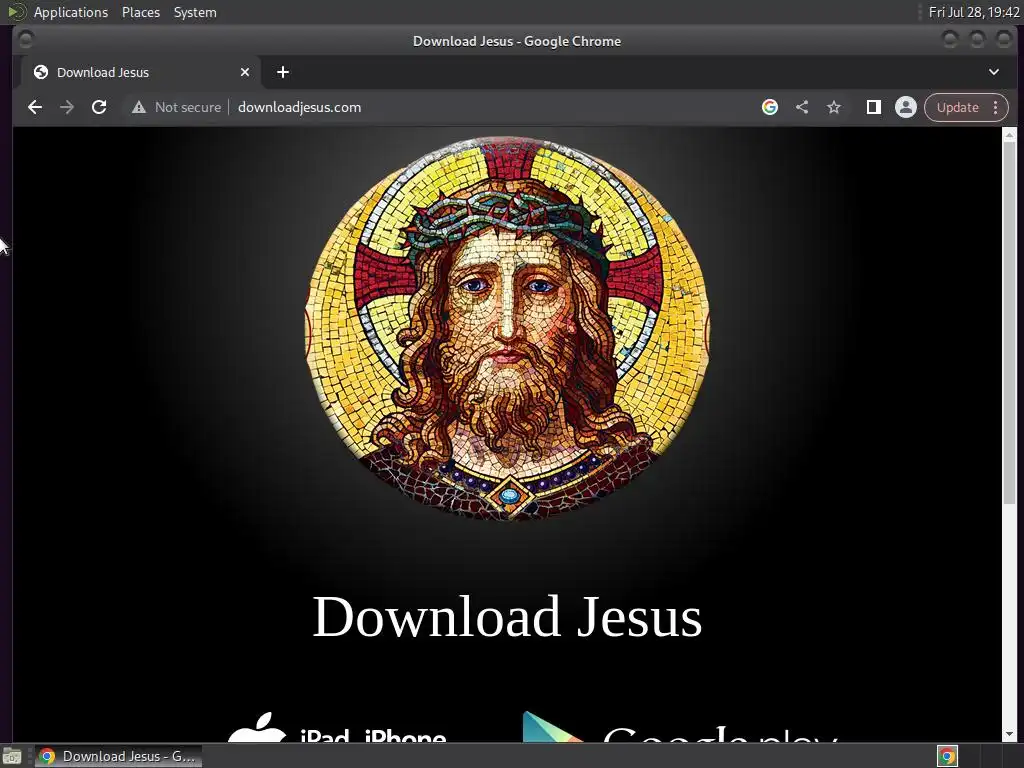
Task: Open a new tab with the plus button
Action: [x=283, y=72]
